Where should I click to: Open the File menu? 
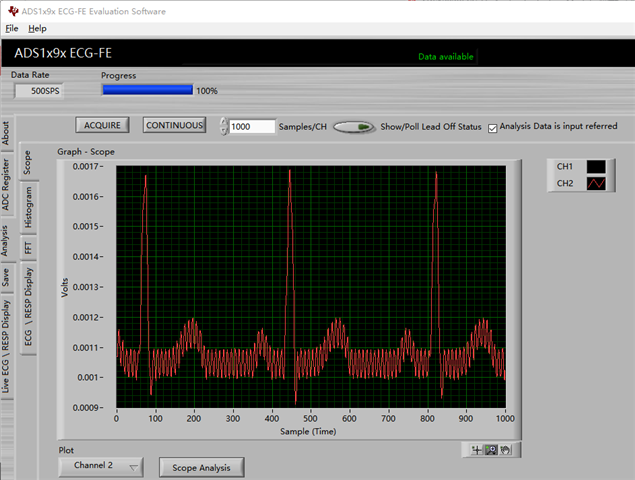pos(12,28)
